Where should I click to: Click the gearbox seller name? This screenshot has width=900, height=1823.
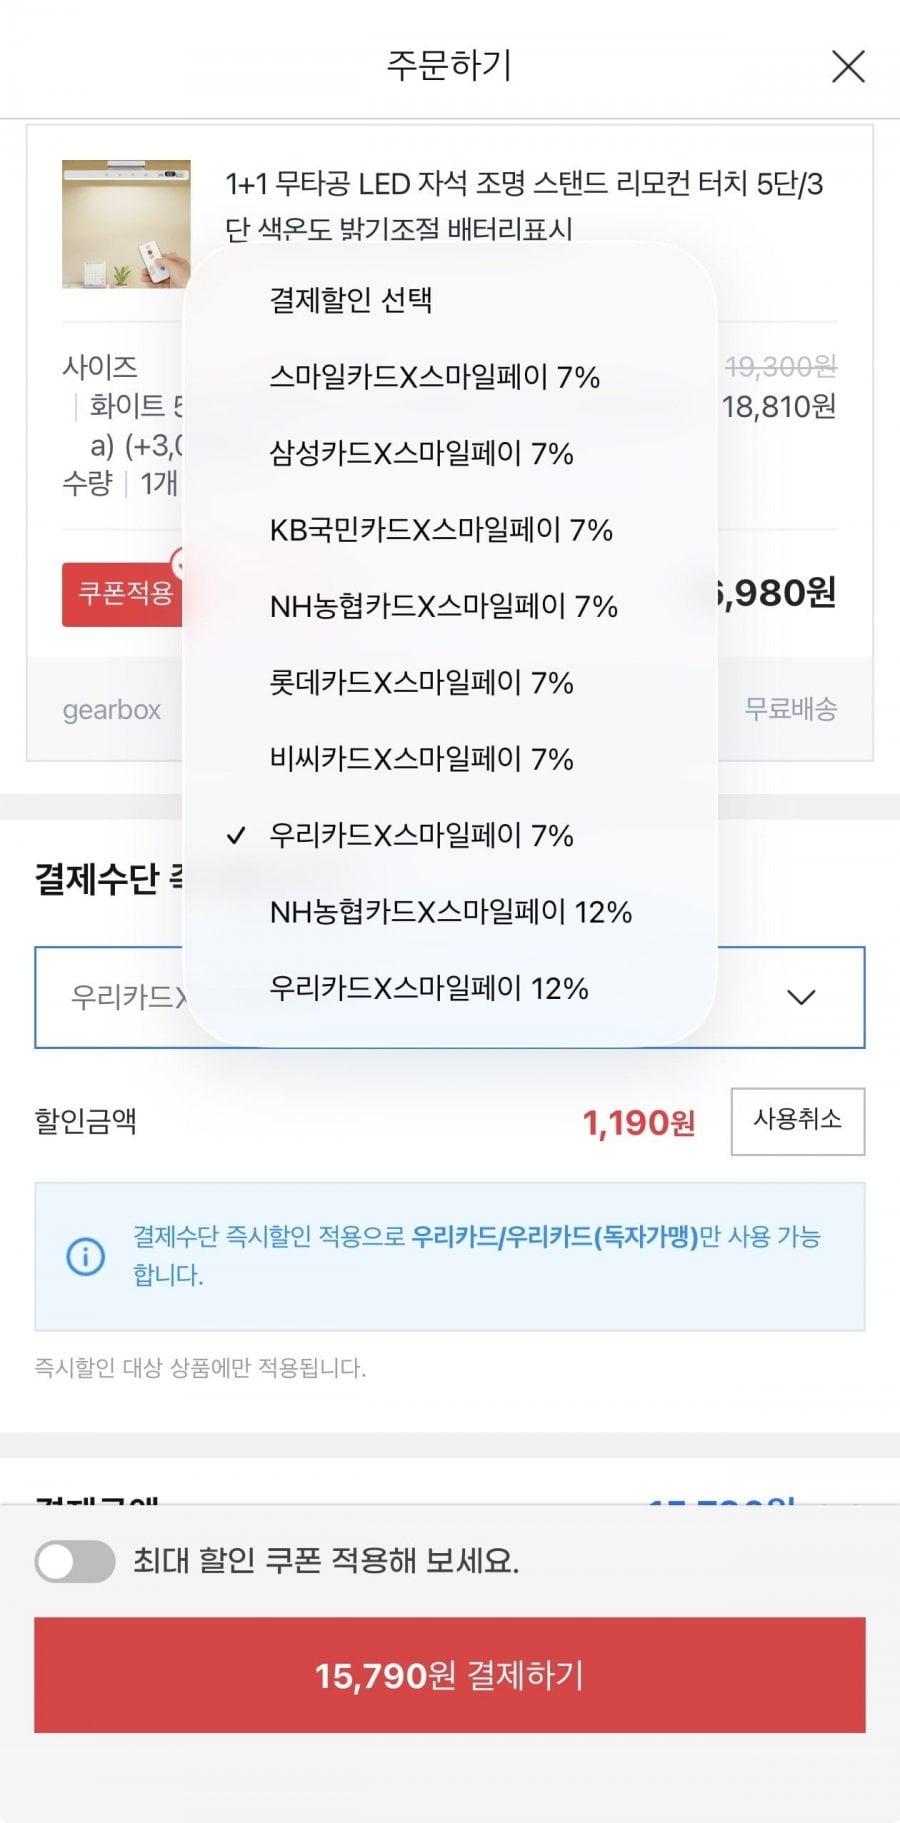pyautogui.click(x=111, y=710)
